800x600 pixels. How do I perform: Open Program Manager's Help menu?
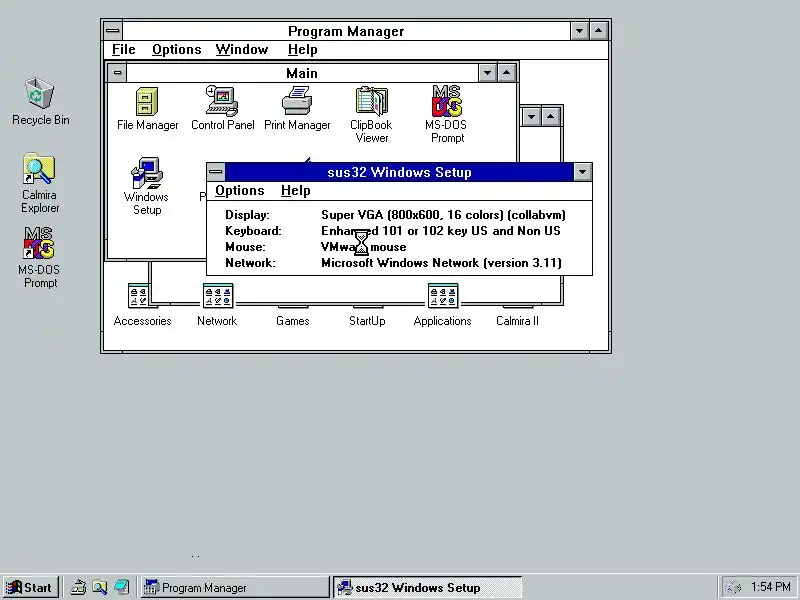pos(303,49)
